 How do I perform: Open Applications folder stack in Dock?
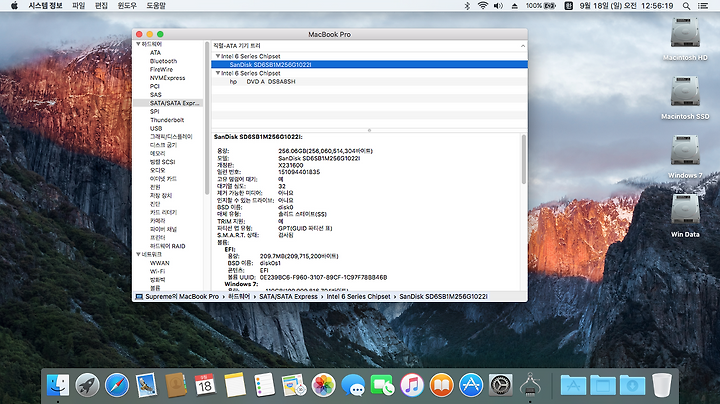[x=573, y=385]
